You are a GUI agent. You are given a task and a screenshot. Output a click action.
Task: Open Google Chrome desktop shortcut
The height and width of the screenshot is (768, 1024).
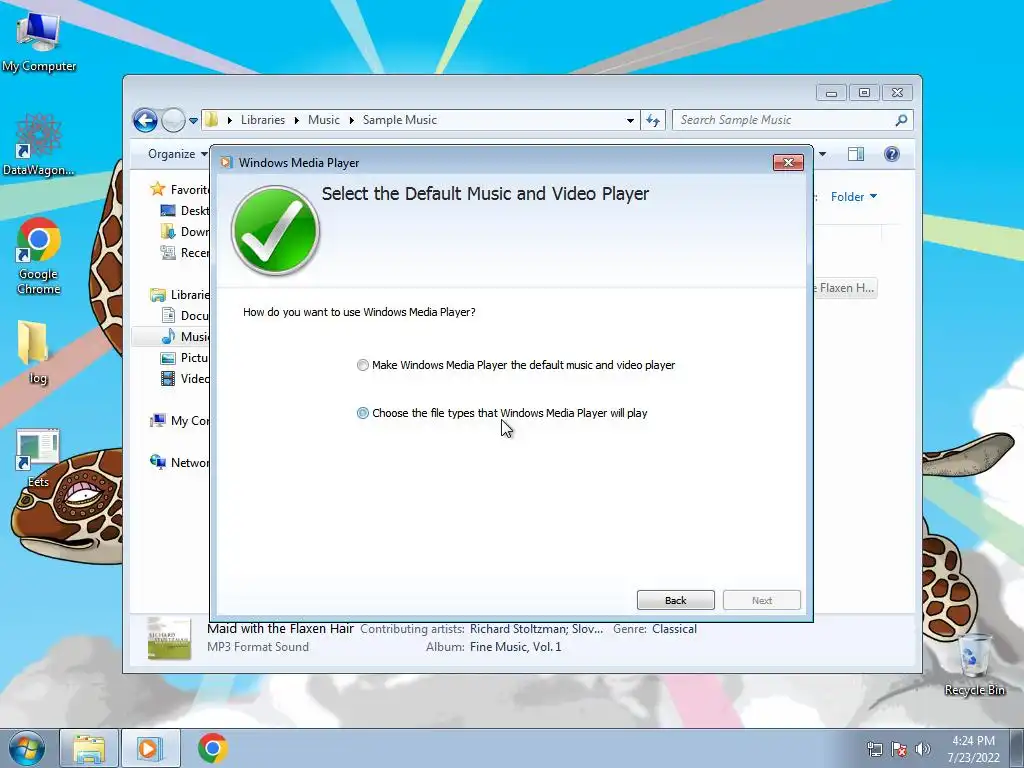[39, 257]
